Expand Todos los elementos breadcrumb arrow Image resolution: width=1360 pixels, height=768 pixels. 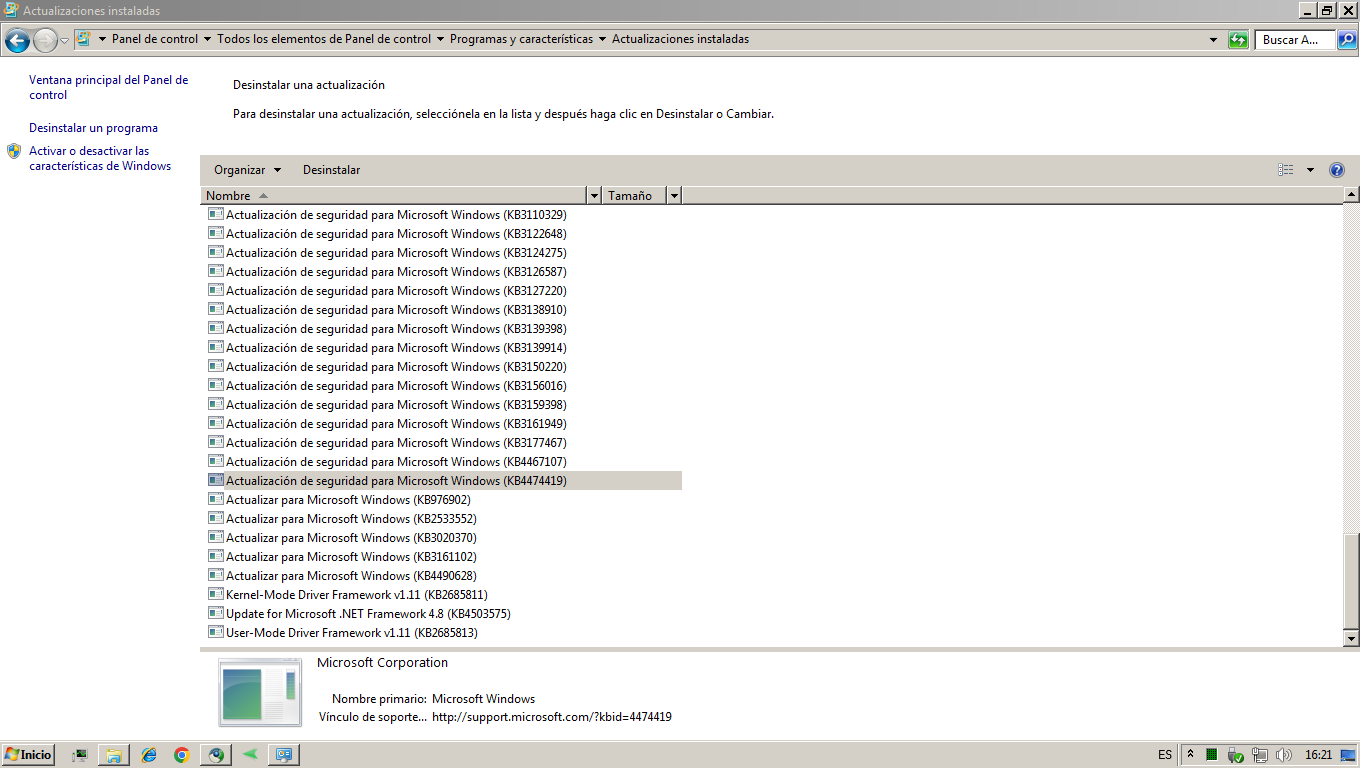pos(440,40)
